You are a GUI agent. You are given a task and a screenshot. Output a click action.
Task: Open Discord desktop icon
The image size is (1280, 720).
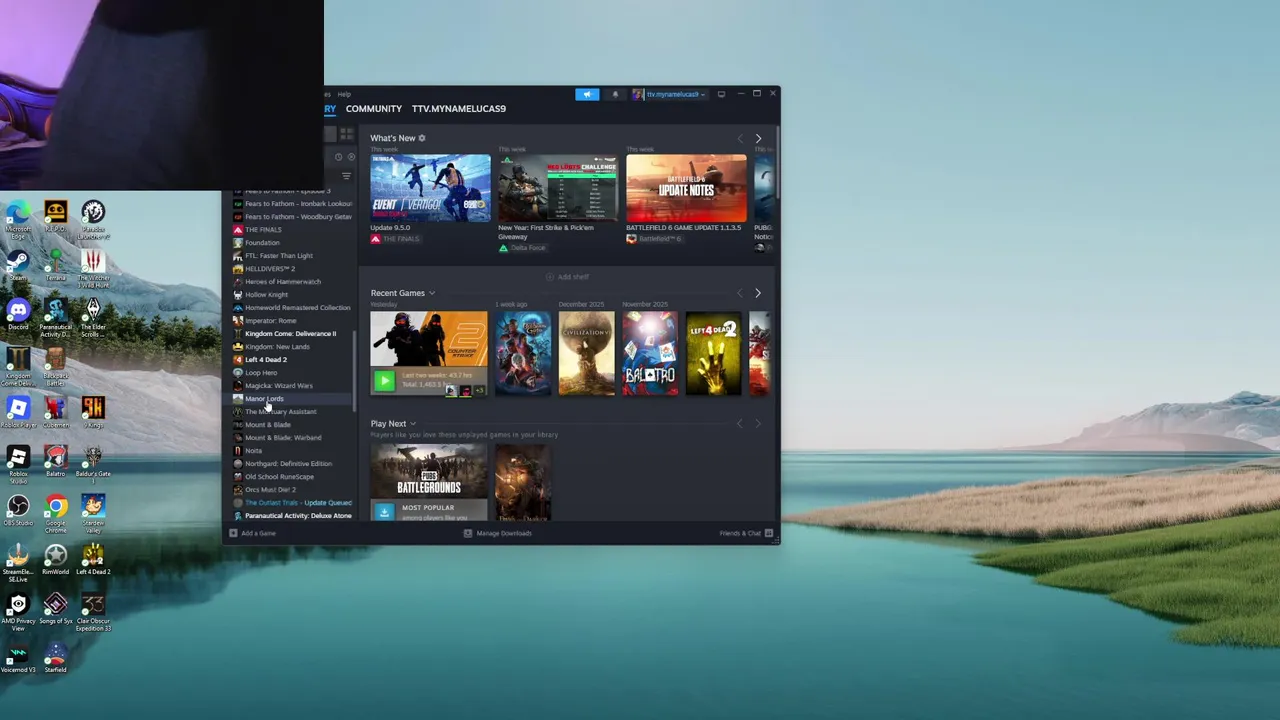click(x=18, y=316)
